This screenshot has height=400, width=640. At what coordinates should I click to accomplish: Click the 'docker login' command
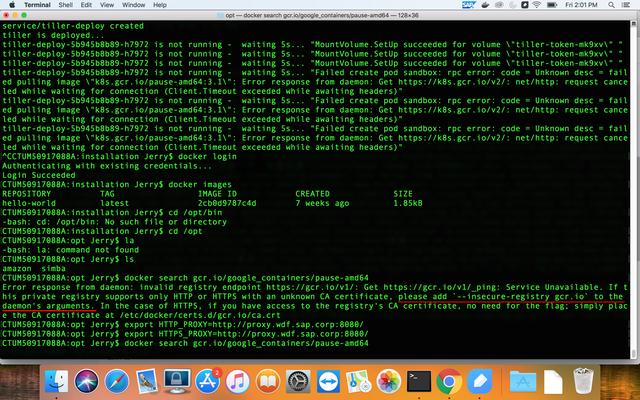[x=207, y=156]
